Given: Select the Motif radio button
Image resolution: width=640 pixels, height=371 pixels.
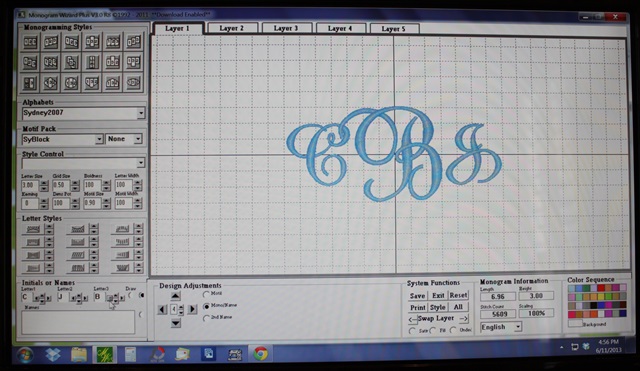Looking at the screenshot, I should (x=206, y=294).
